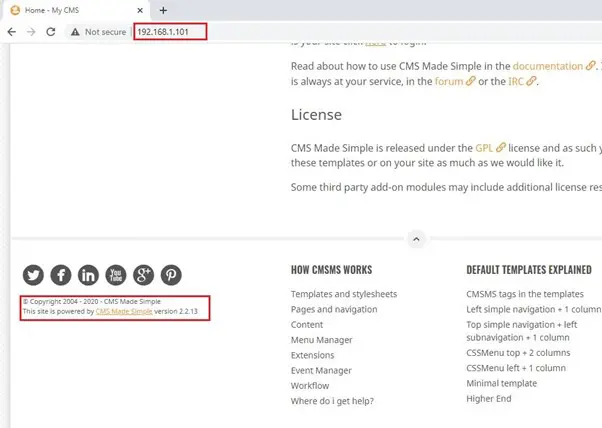Reload the page with the refresh button

(50, 32)
